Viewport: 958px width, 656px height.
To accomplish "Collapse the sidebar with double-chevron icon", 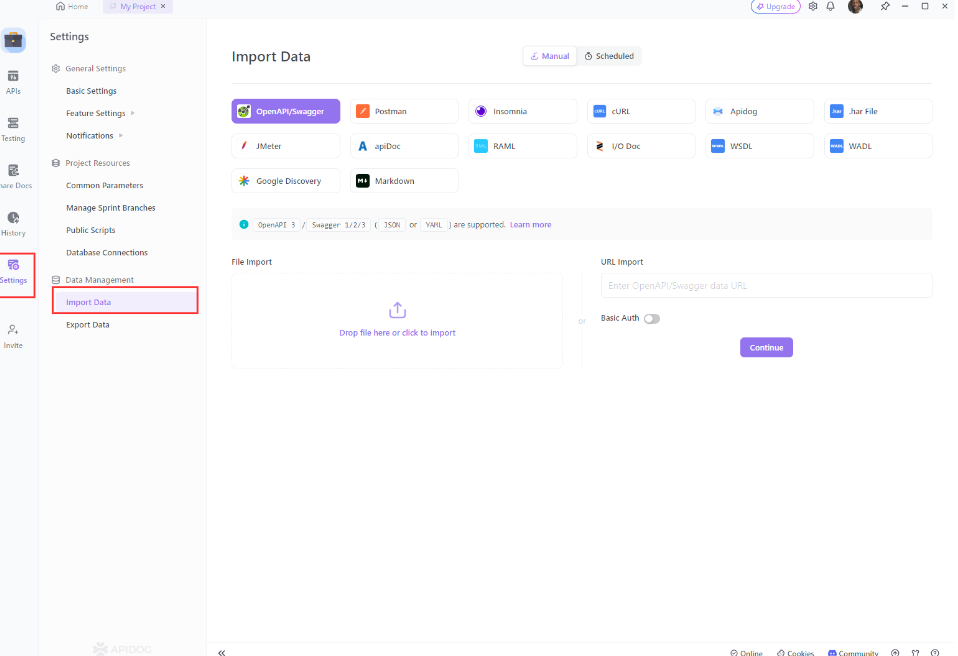I will point(222,652).
